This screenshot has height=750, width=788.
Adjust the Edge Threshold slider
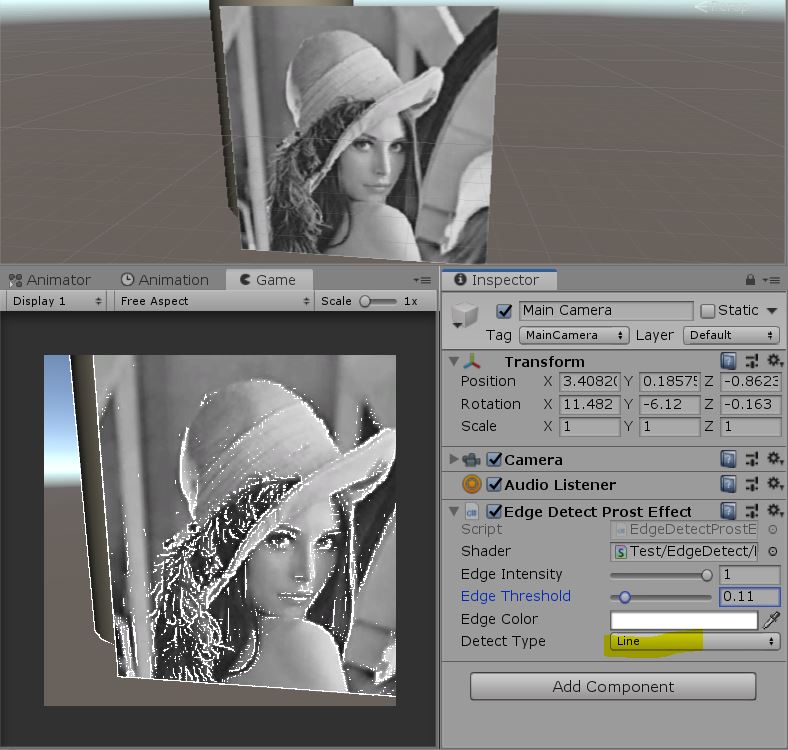[x=661, y=597]
